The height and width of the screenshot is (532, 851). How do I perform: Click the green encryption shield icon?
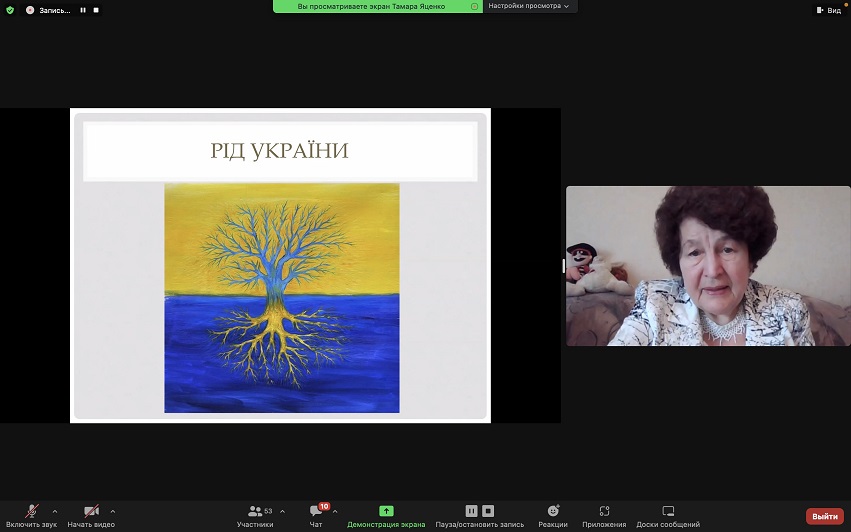pyautogui.click(x=10, y=10)
